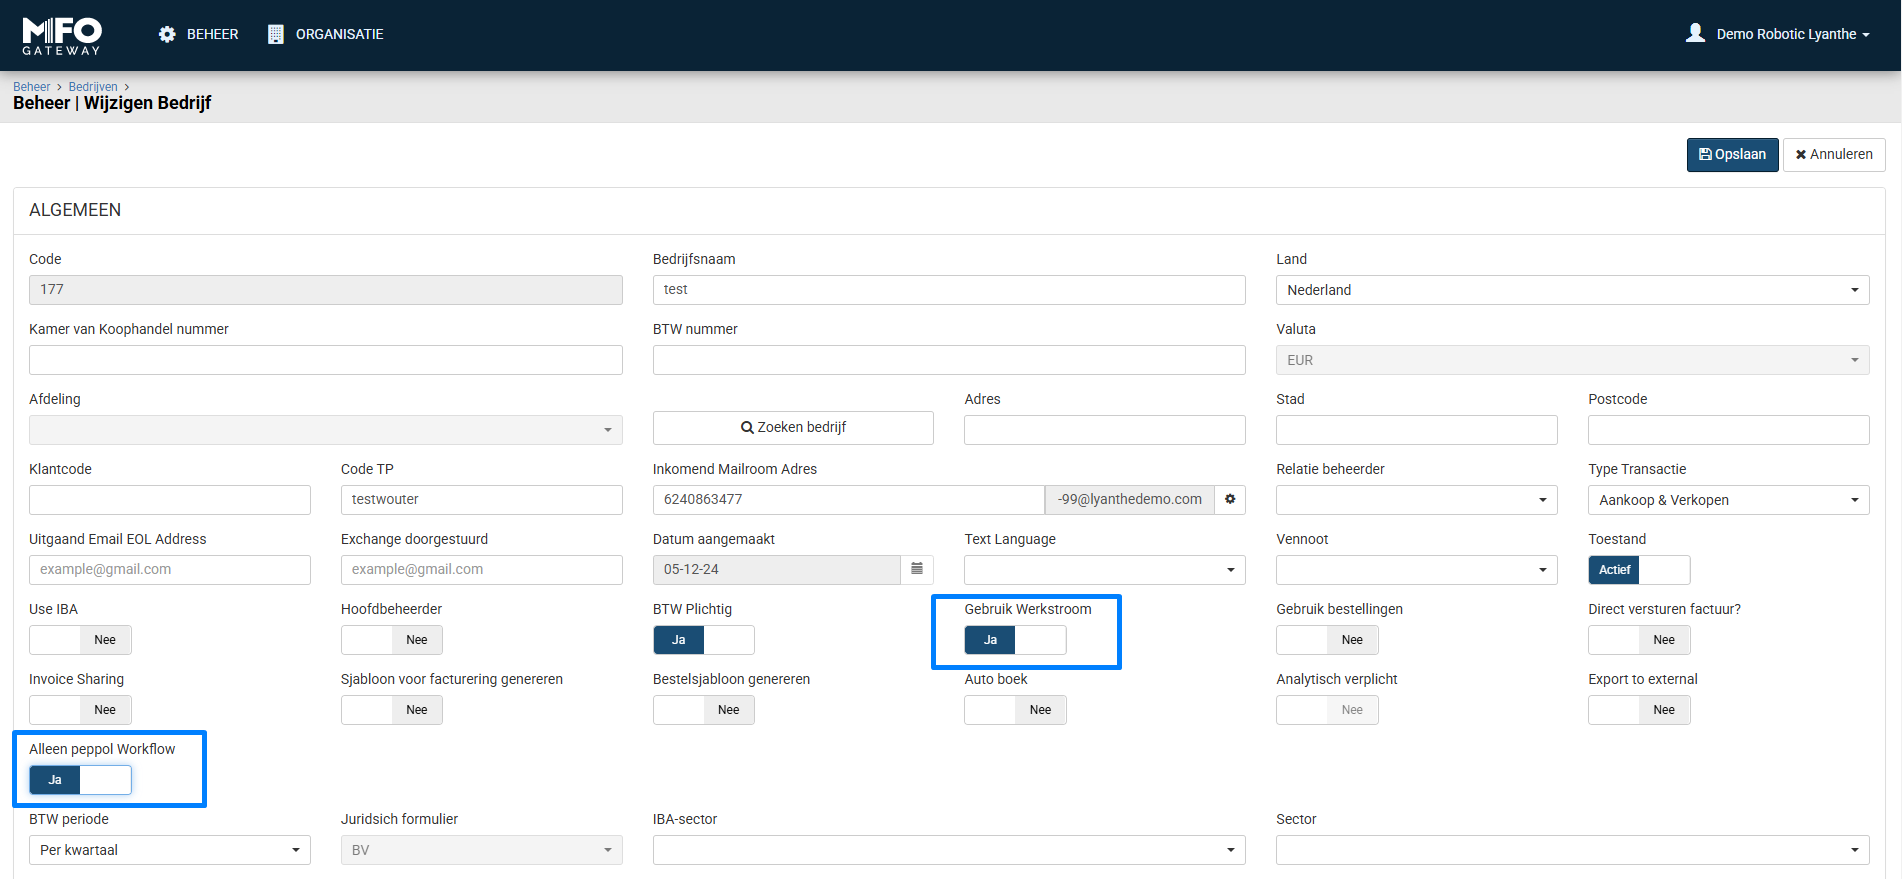Click the MFO Gateway logo
1902x879 pixels.
(62, 35)
